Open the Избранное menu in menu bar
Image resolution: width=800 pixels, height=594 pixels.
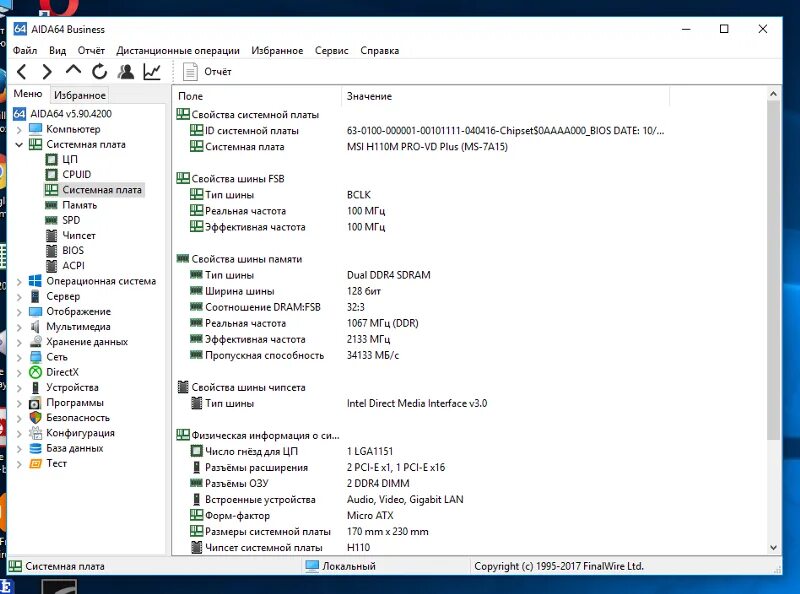(x=277, y=51)
